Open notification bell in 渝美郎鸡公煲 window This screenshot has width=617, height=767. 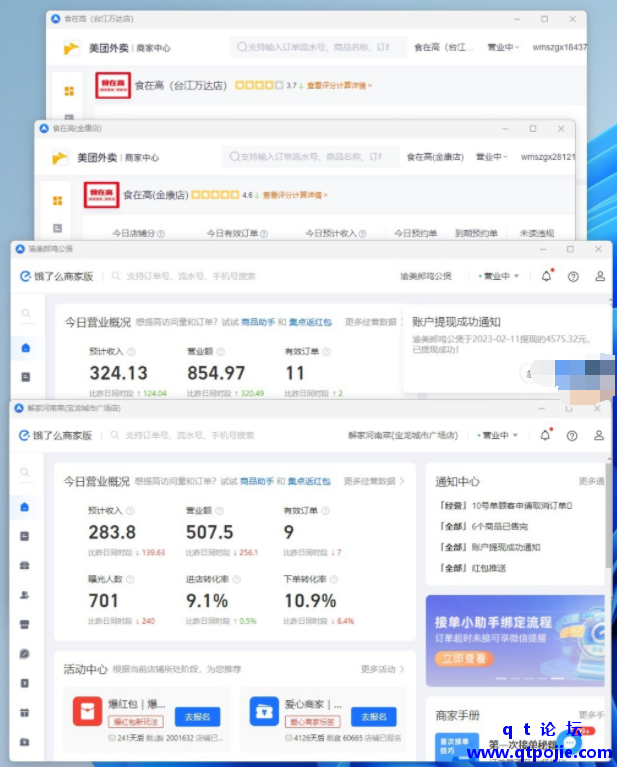coord(547,276)
